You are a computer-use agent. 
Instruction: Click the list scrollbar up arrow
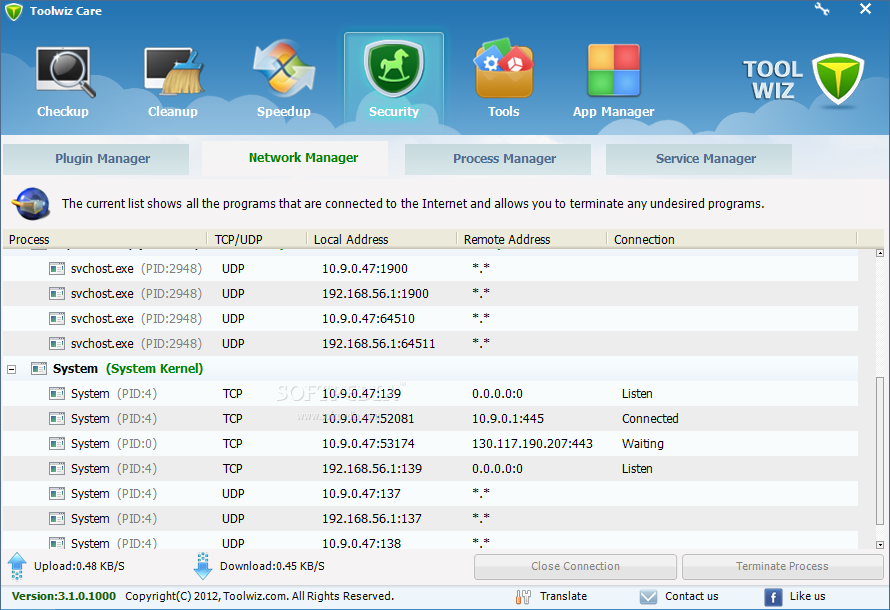coord(880,253)
